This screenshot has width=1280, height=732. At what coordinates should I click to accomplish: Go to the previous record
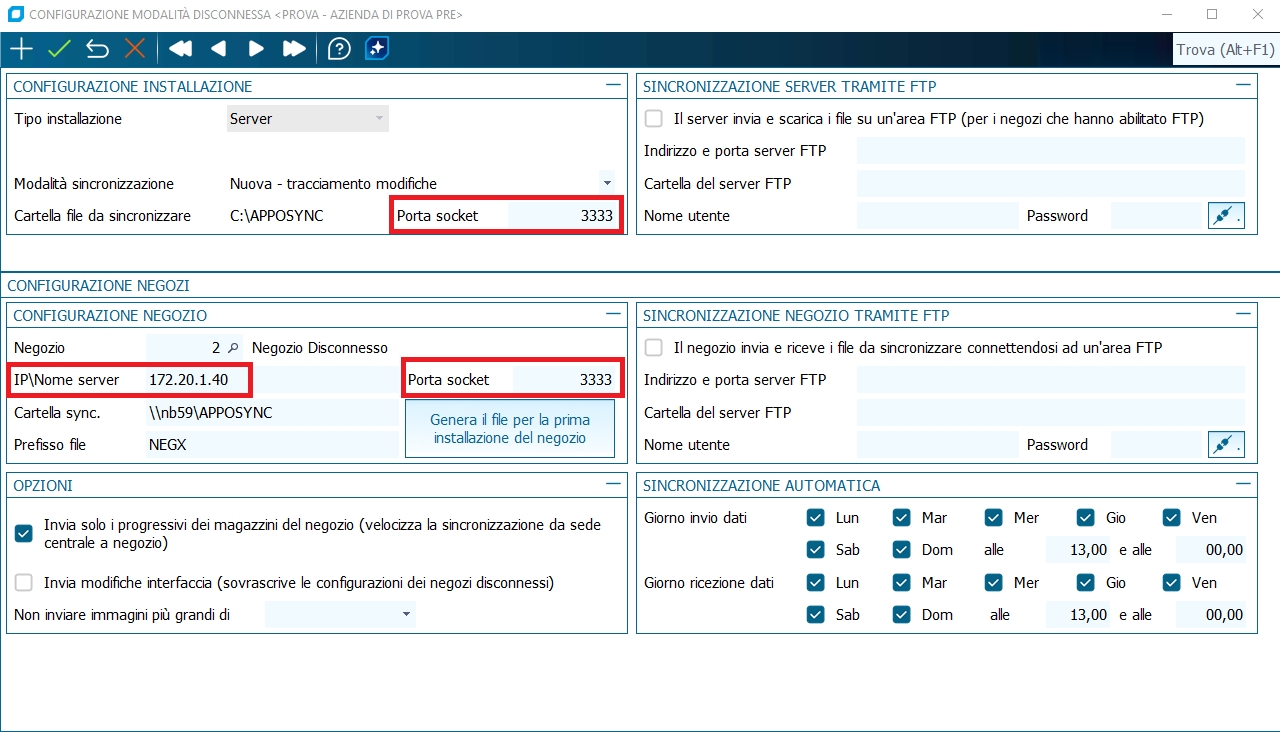pos(218,48)
